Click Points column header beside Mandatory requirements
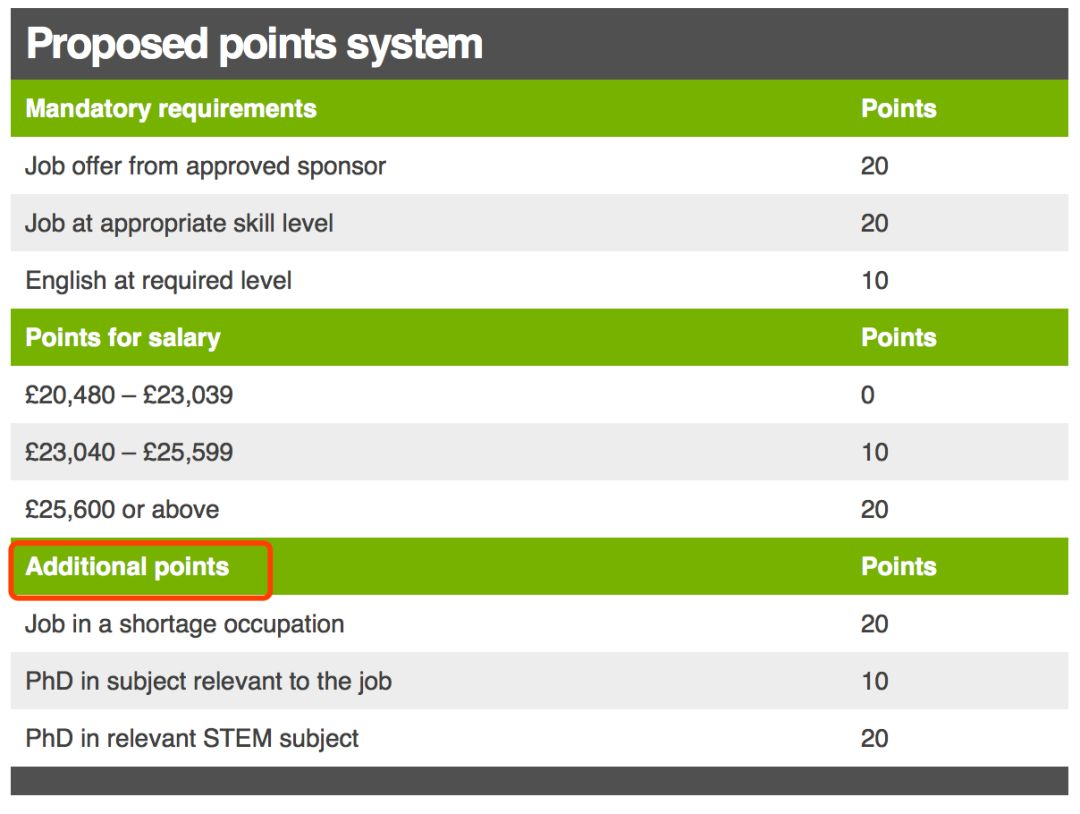This screenshot has width=1080, height=814. (x=899, y=109)
